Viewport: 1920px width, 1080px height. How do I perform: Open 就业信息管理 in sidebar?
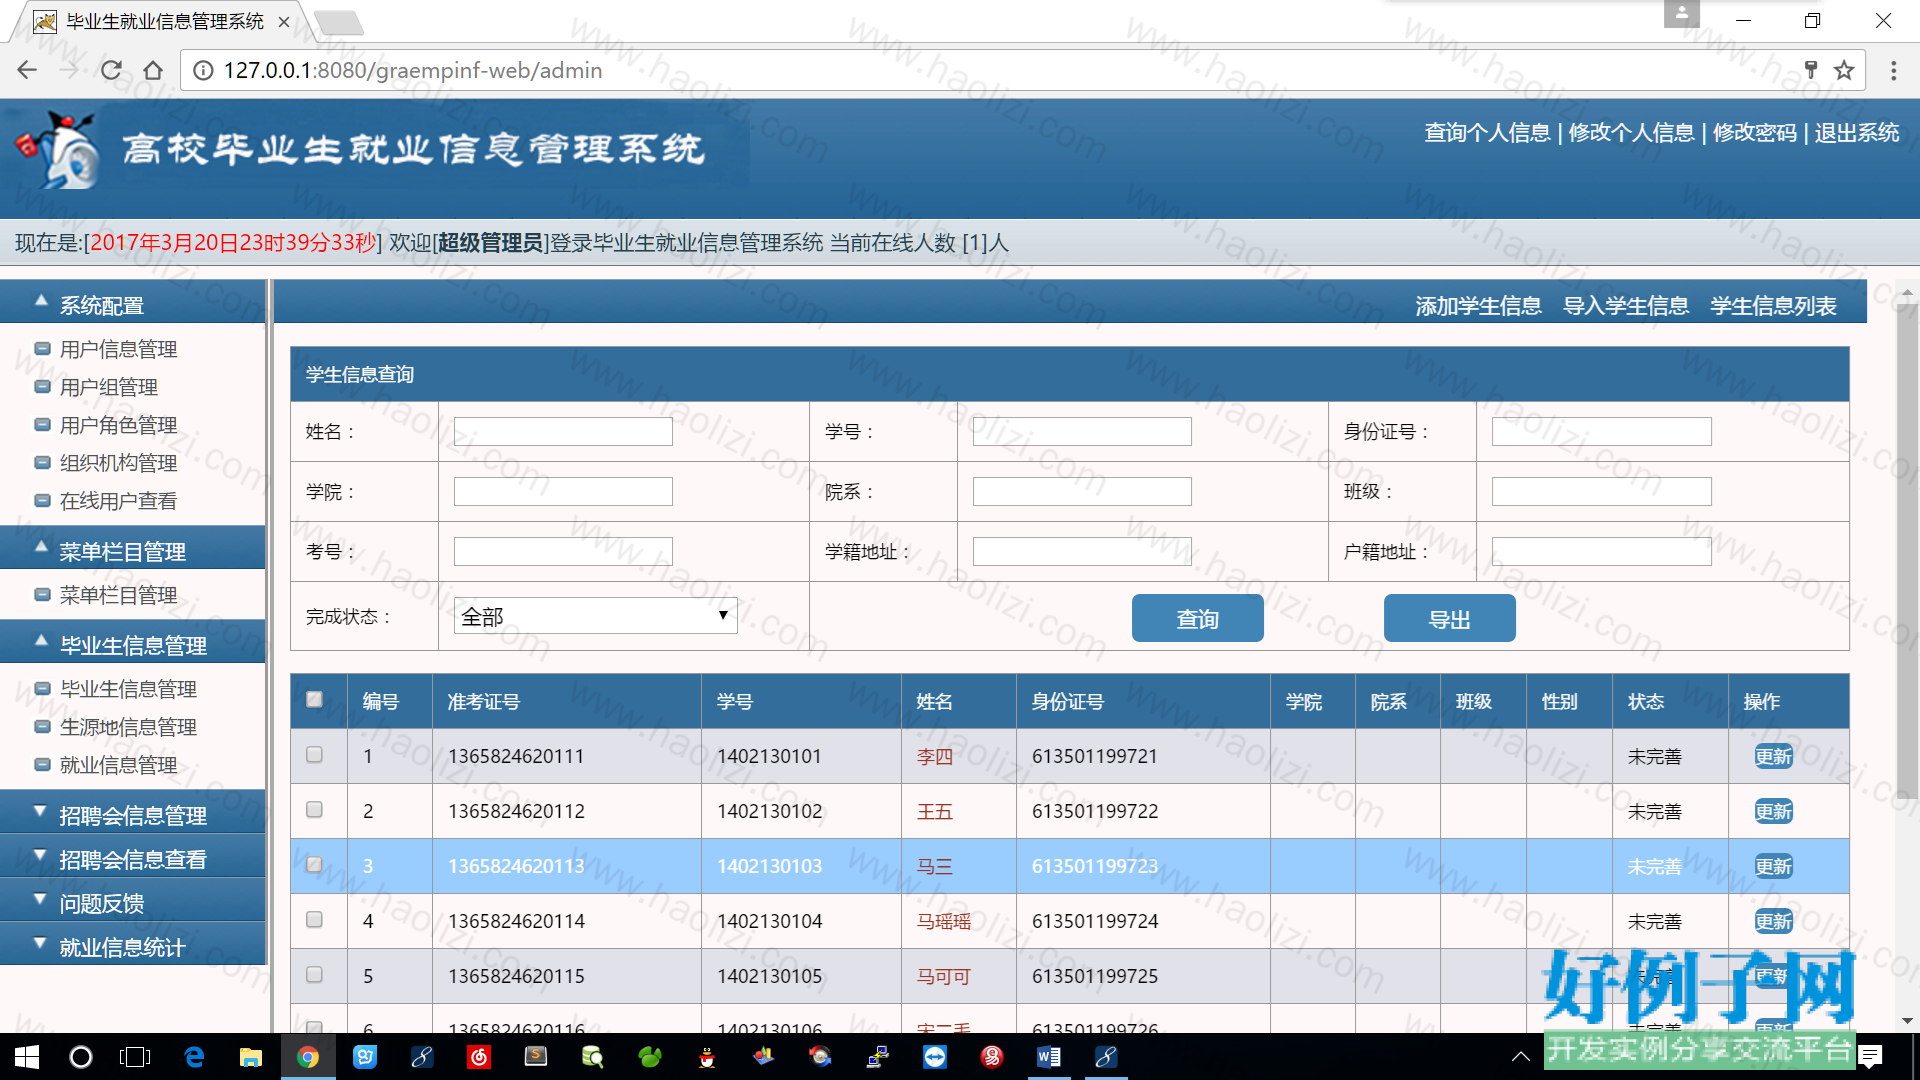[118, 765]
